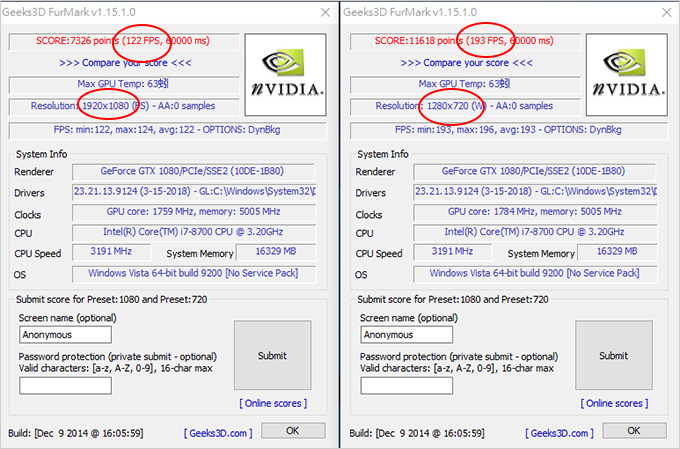The image size is (680, 449).
Task: Click OK button in right window
Action: coord(634,431)
